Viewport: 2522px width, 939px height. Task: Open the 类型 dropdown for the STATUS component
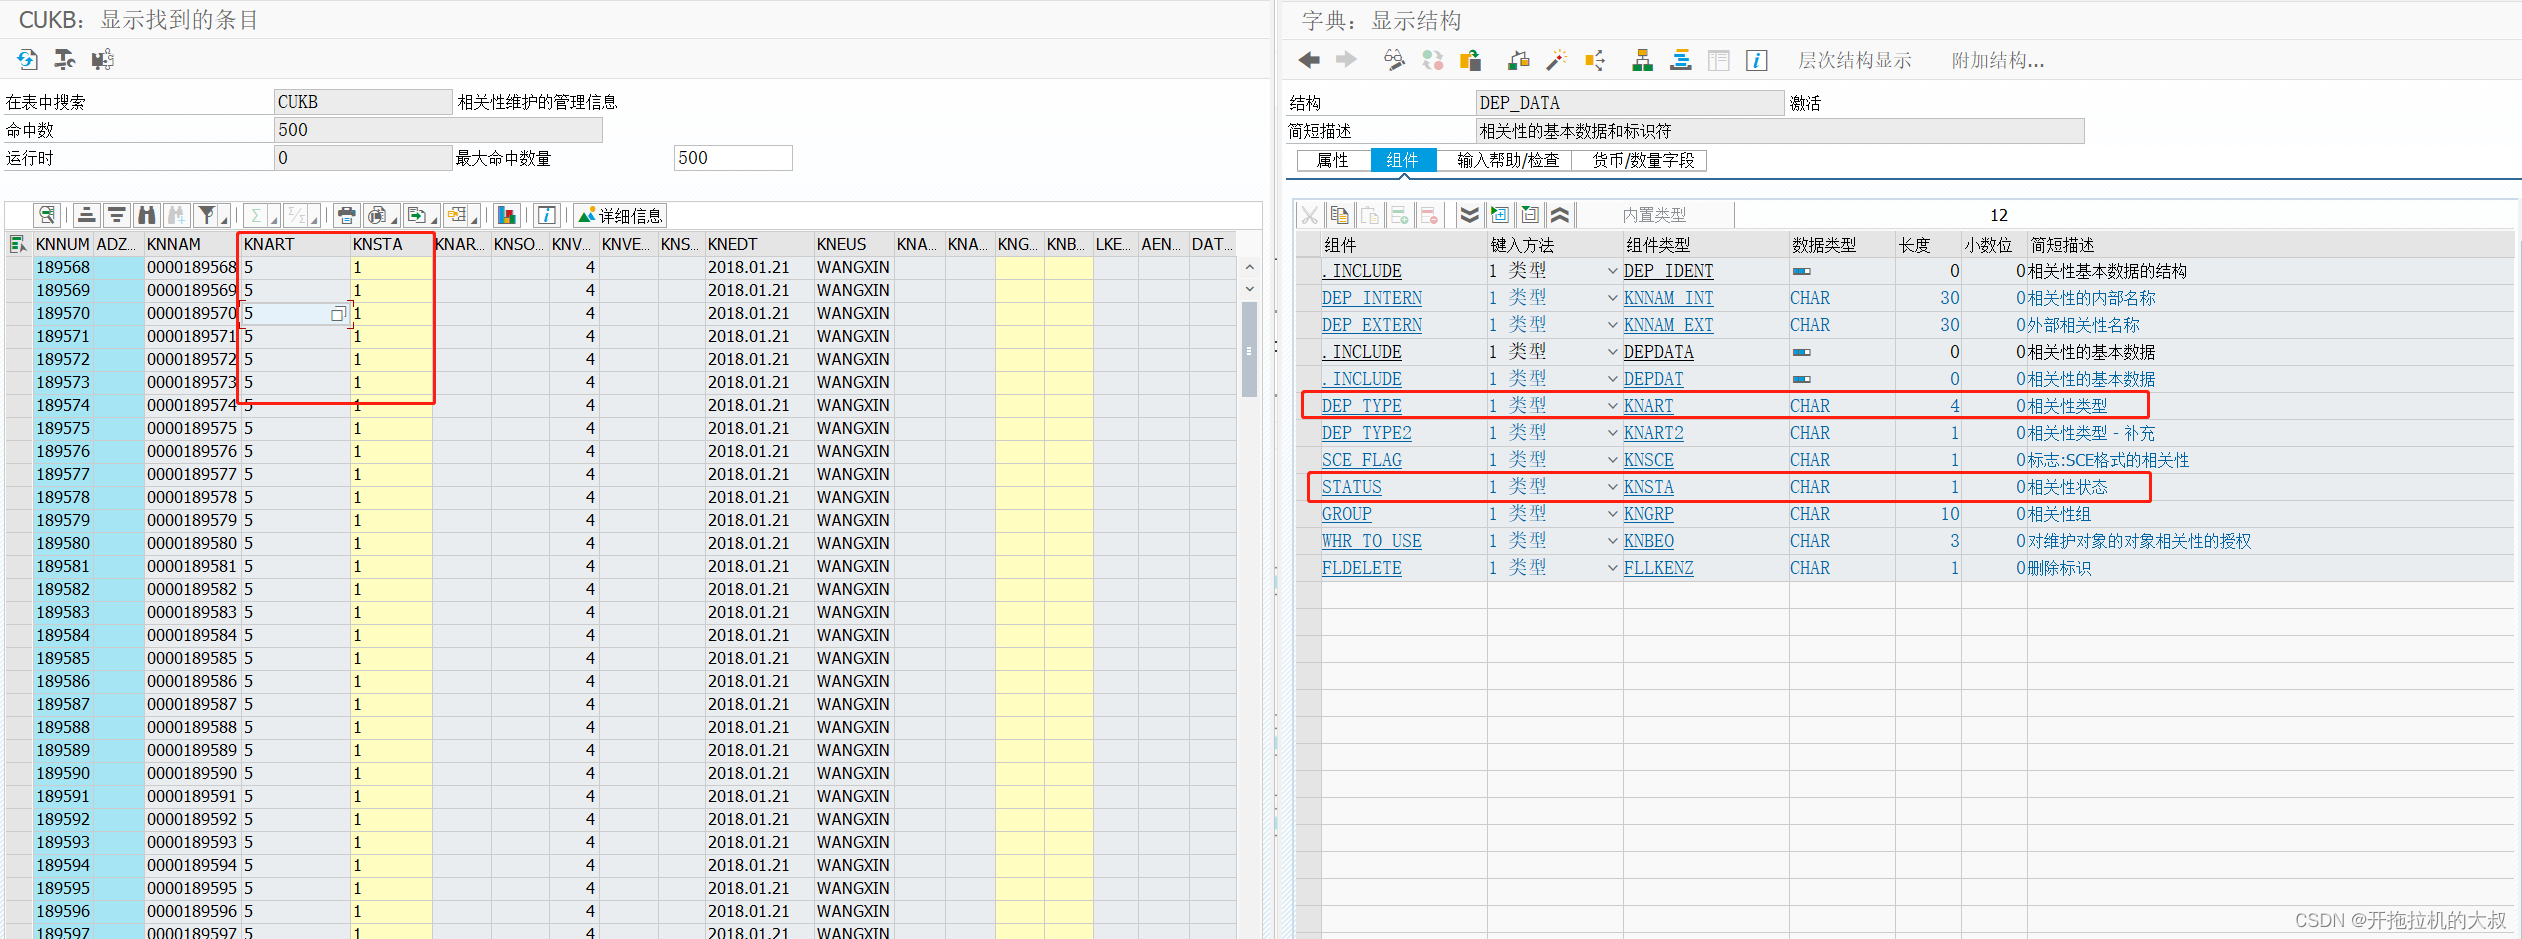pos(1611,487)
